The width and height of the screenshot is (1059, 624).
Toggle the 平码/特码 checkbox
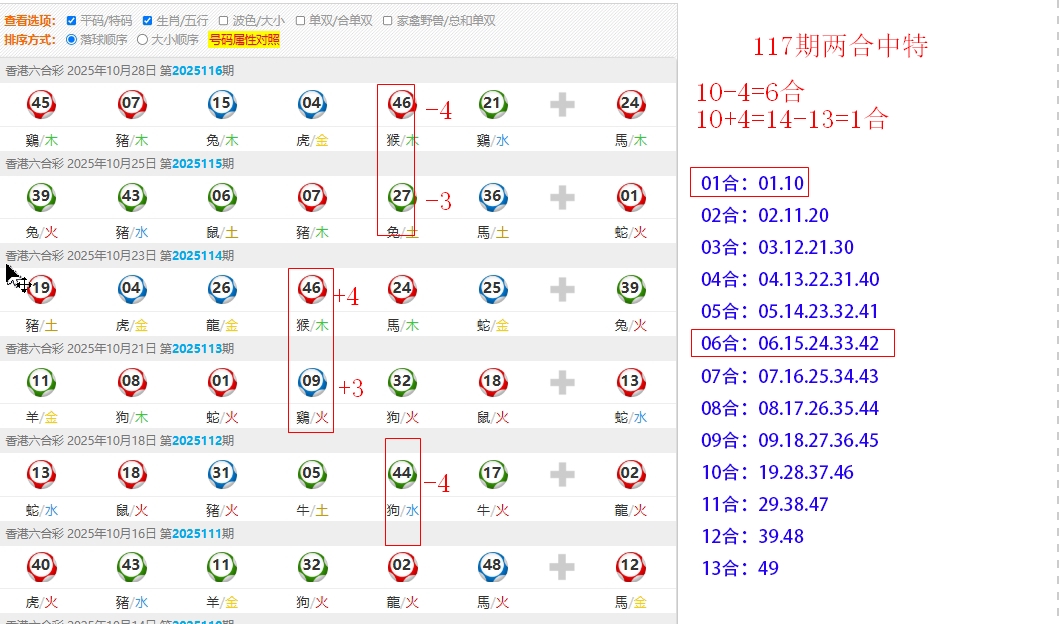[71, 21]
